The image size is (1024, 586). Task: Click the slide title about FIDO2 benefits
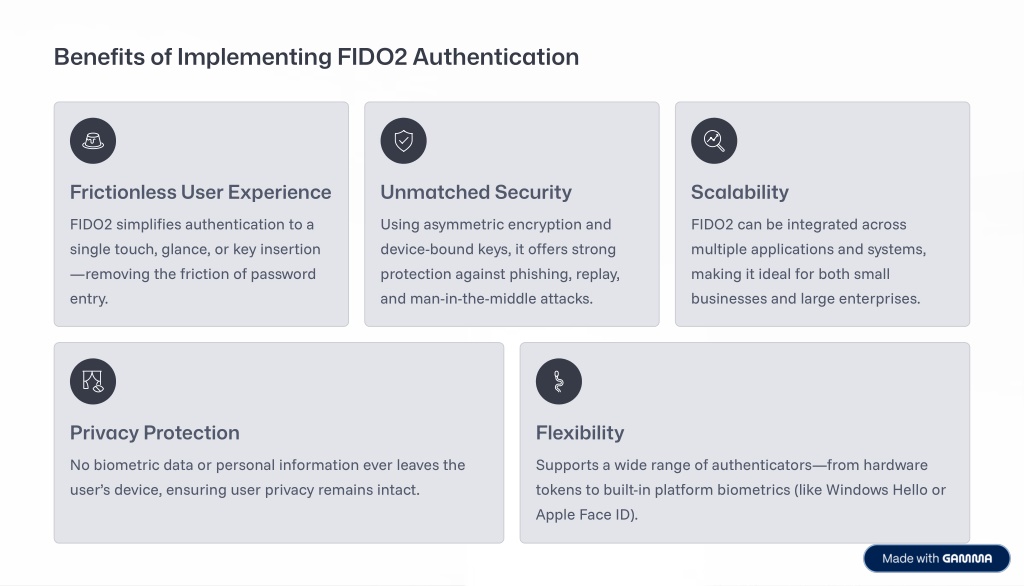[316, 57]
